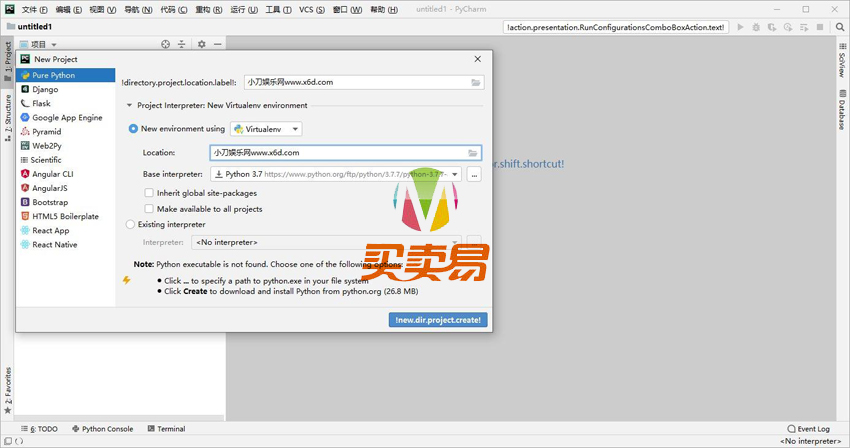Click the Run toolbar icon
This screenshot has height=448, width=850.
click(740, 27)
